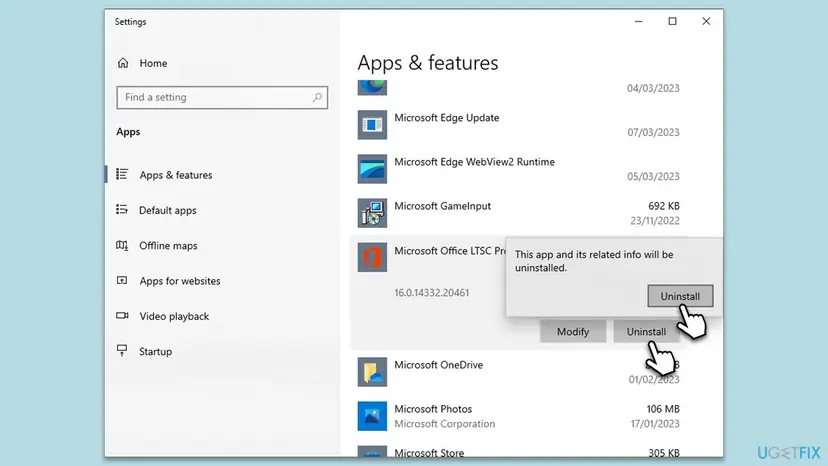Focus the Find a setting field
828x466 pixels.
click(x=222, y=97)
